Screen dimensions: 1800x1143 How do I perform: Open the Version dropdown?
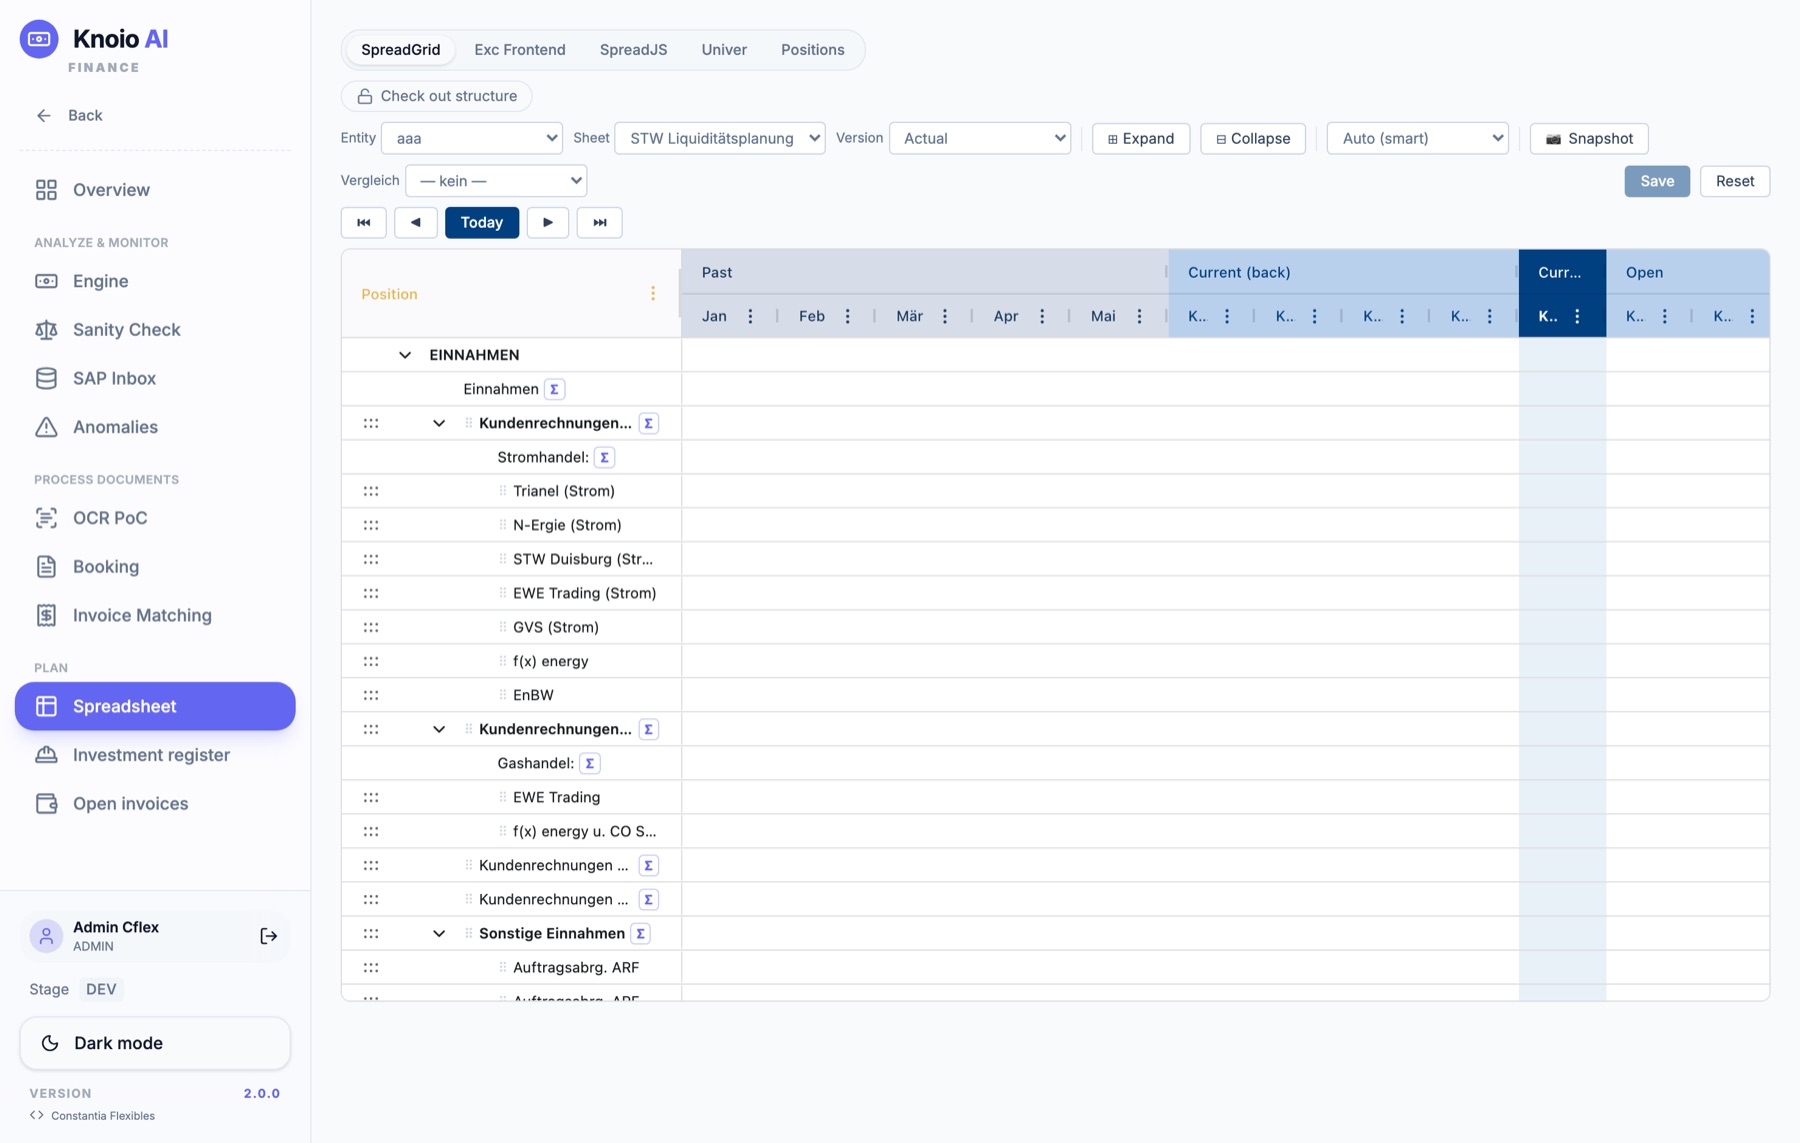tap(980, 138)
